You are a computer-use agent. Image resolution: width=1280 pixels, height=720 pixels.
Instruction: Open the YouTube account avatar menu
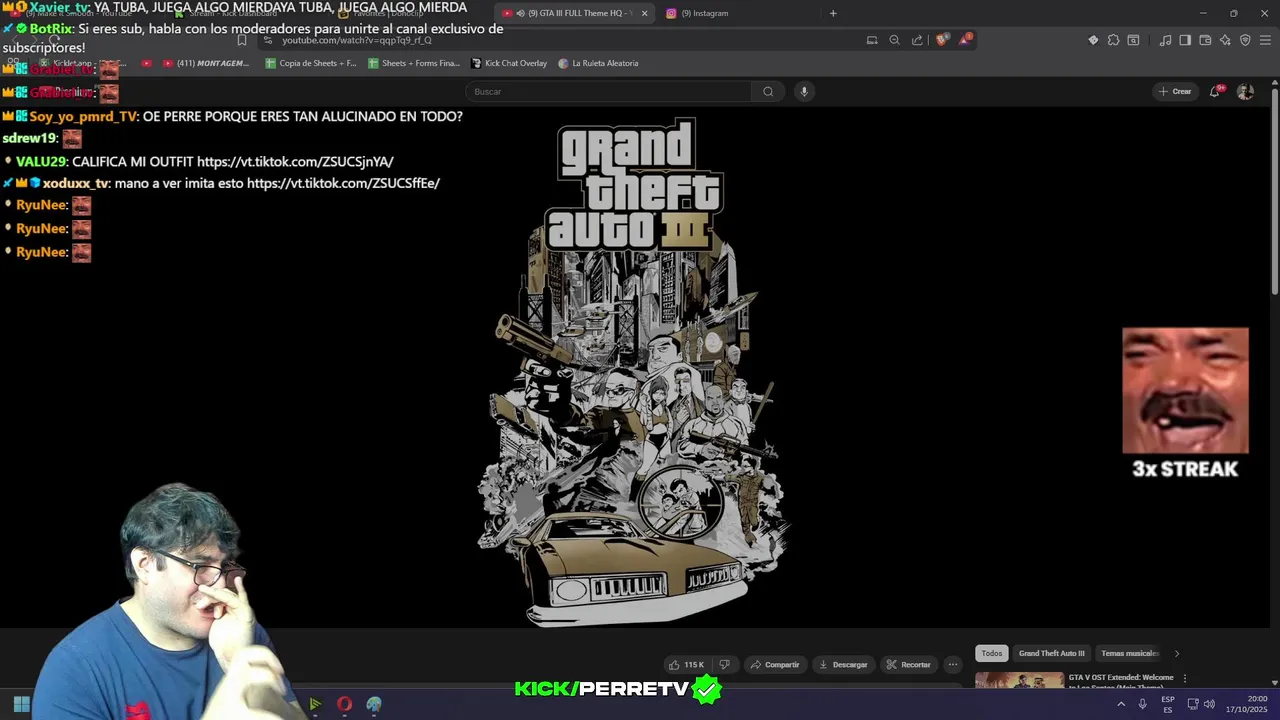click(x=1245, y=92)
